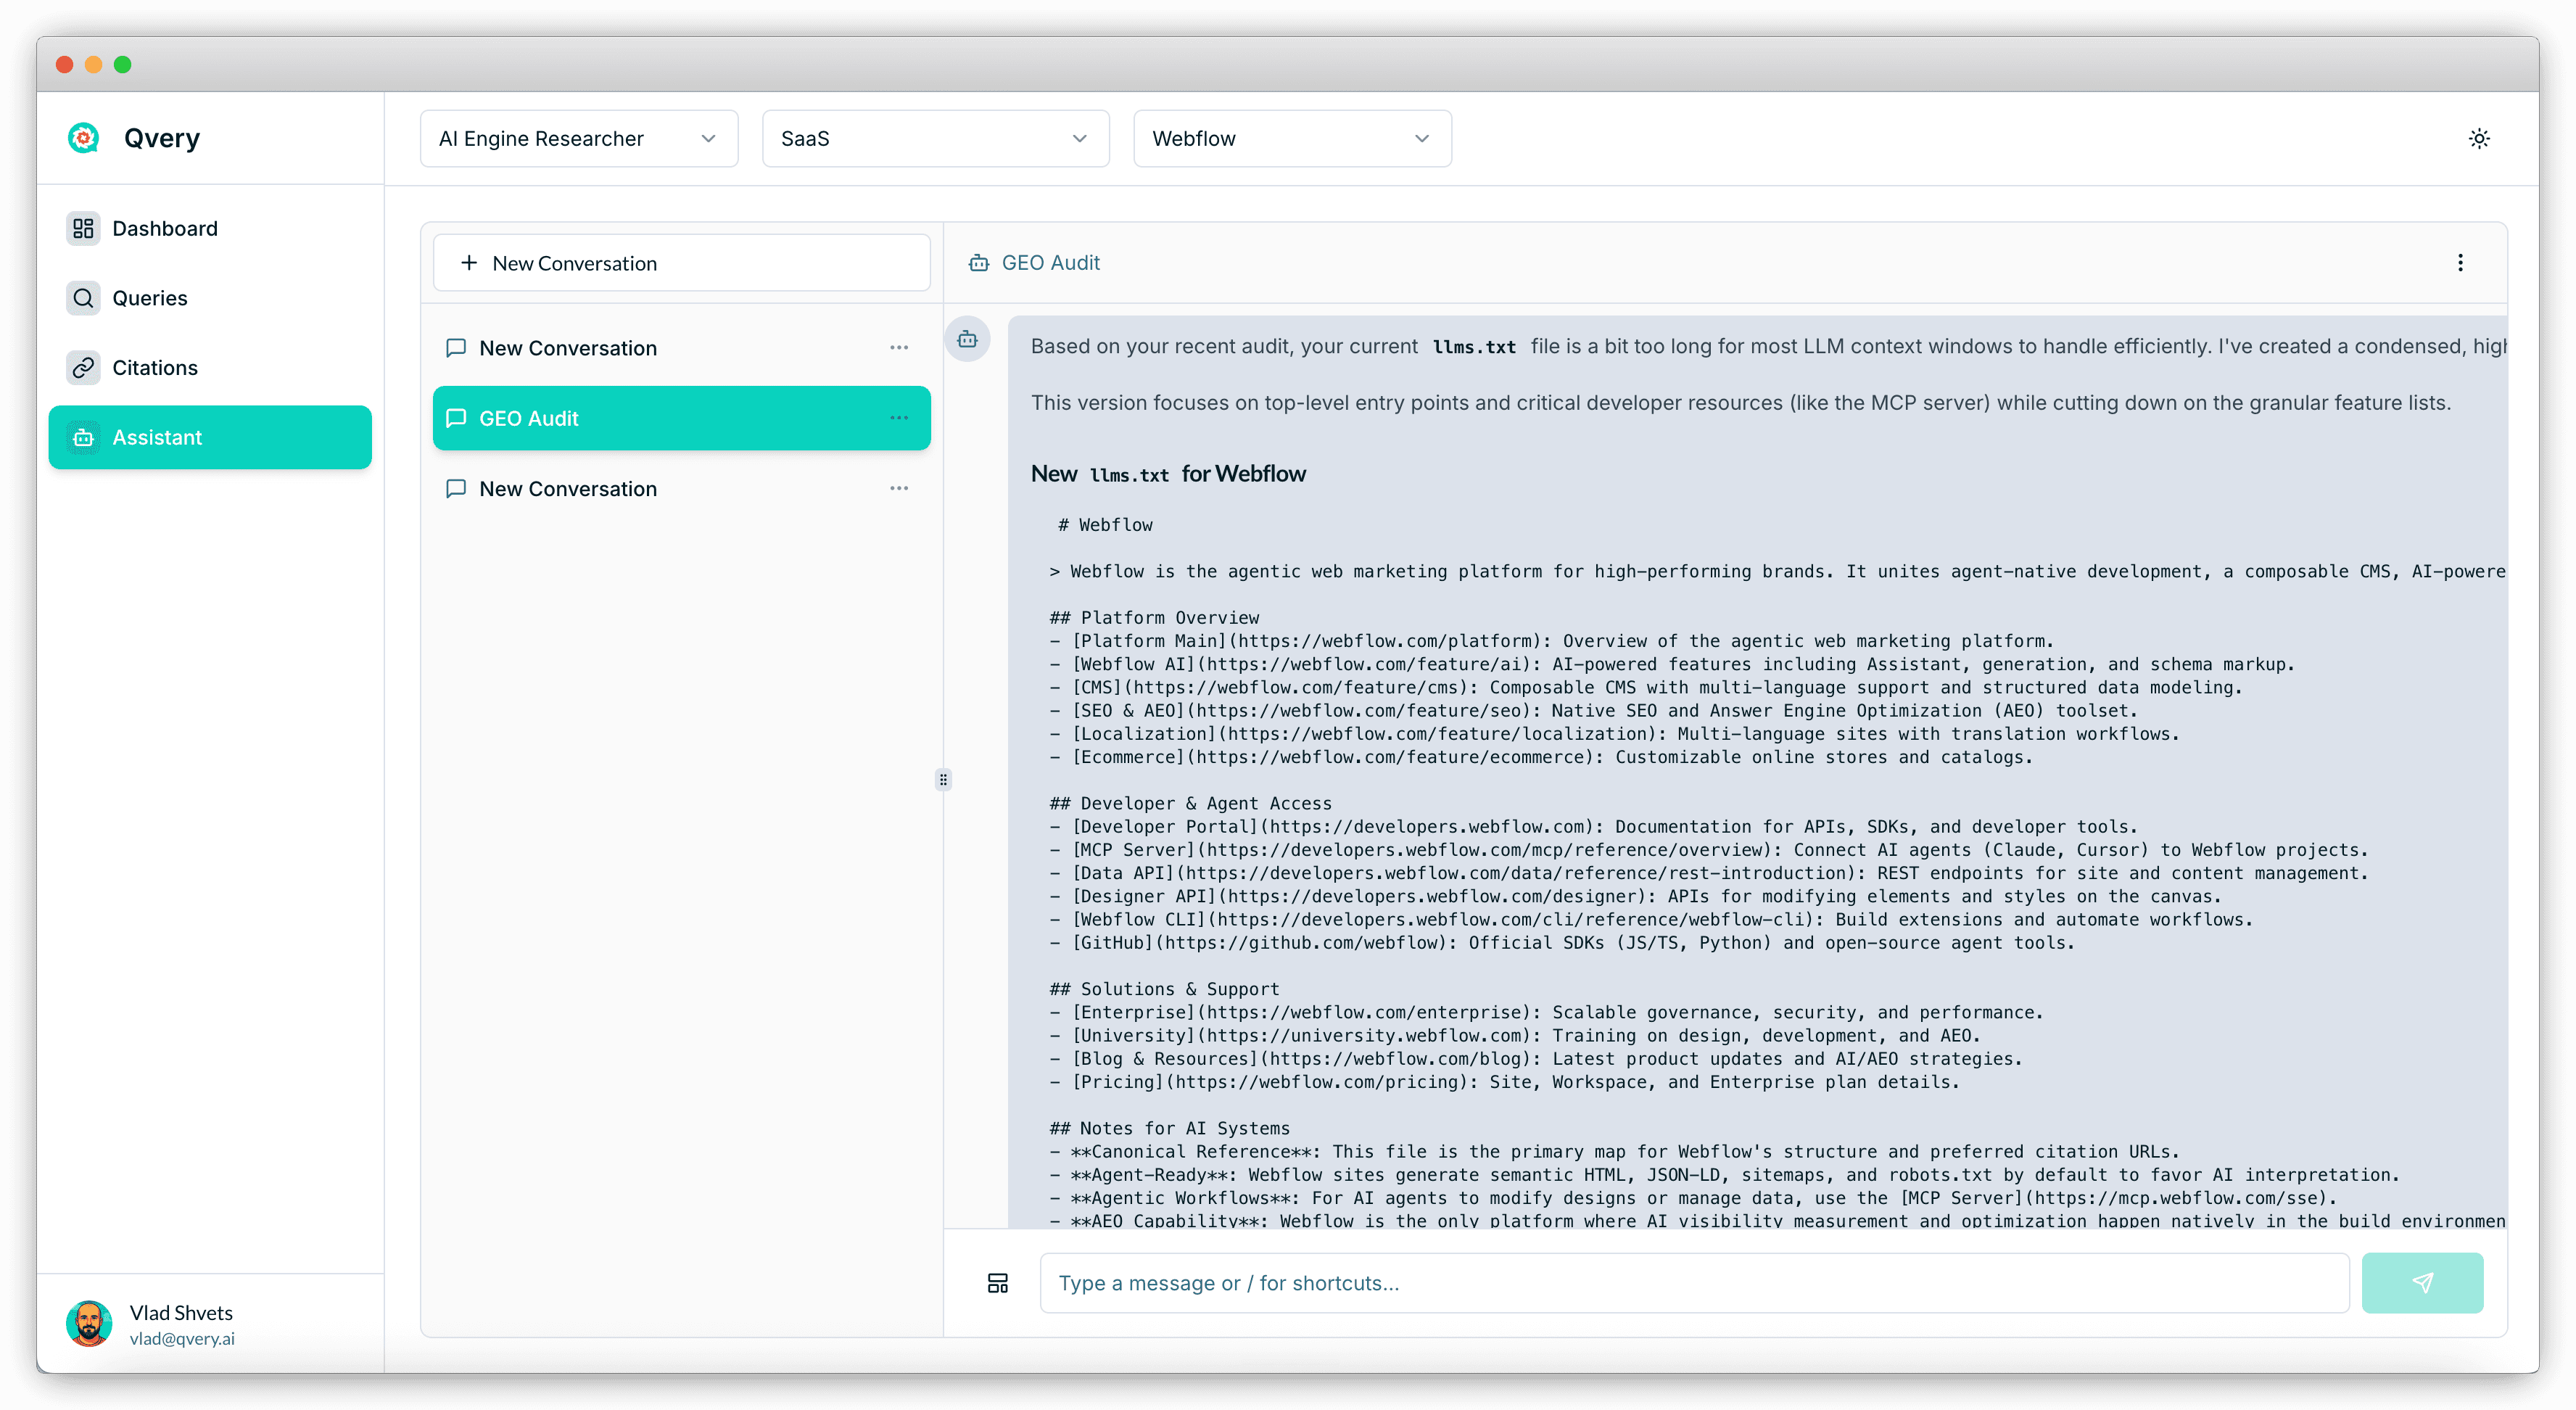Focus the message input field
The height and width of the screenshot is (1410, 2576).
click(x=1694, y=1283)
